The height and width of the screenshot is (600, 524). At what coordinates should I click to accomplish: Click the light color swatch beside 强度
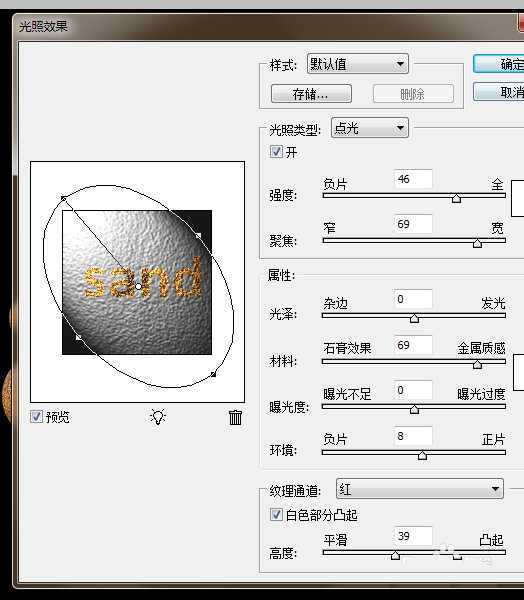[x=518, y=198]
